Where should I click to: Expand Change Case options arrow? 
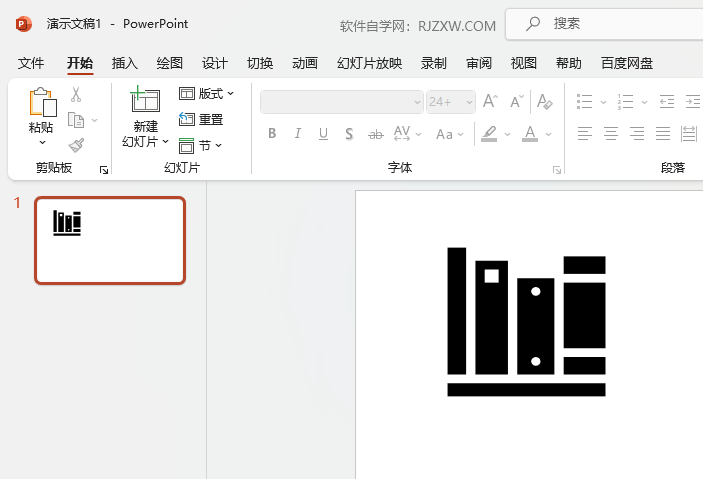tap(460, 134)
